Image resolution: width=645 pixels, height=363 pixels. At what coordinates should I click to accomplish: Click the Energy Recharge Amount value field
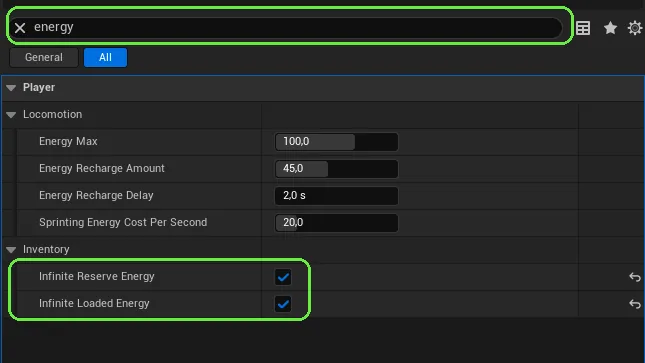pos(336,169)
